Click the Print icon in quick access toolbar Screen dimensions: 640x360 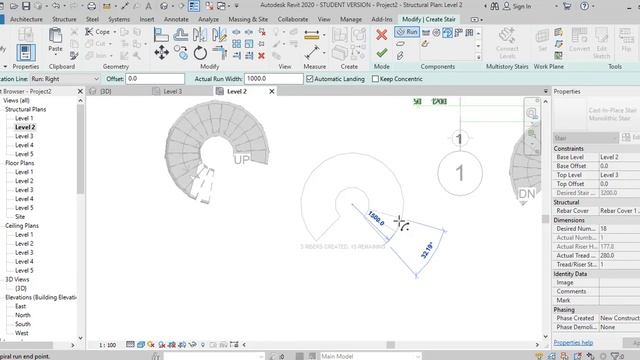tap(92, 6)
